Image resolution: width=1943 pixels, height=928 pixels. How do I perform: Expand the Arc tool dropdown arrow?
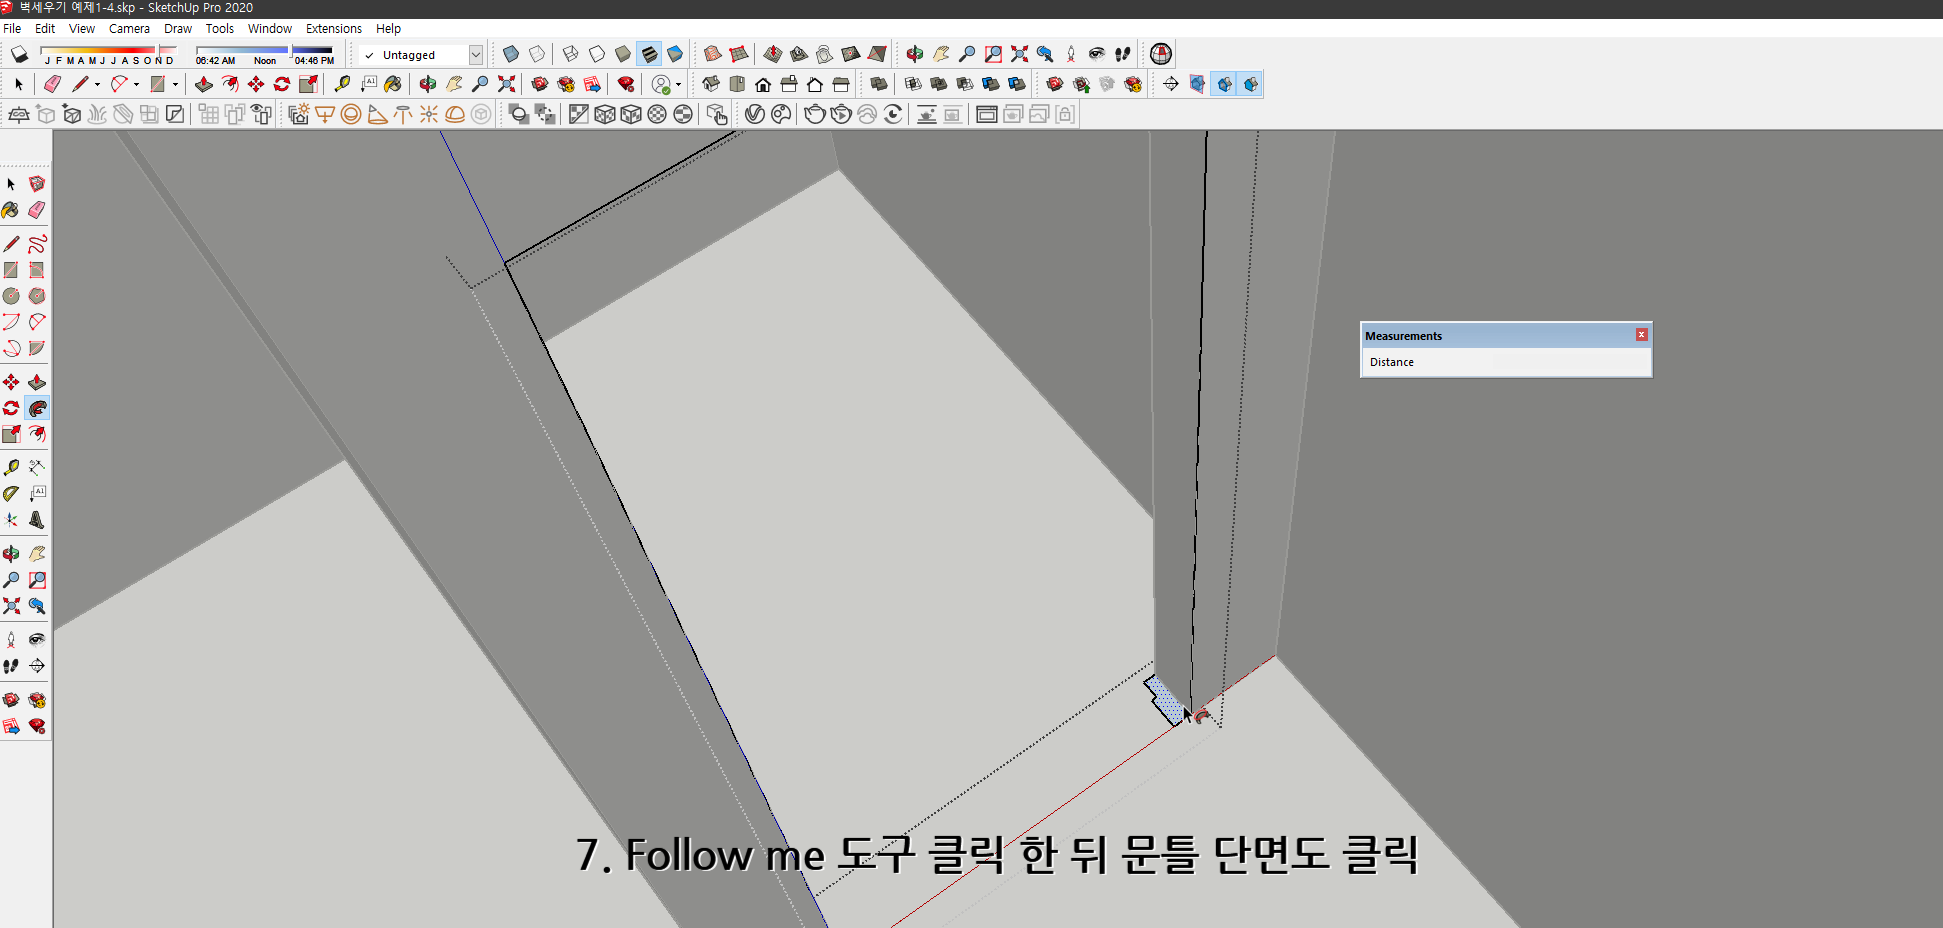136,84
